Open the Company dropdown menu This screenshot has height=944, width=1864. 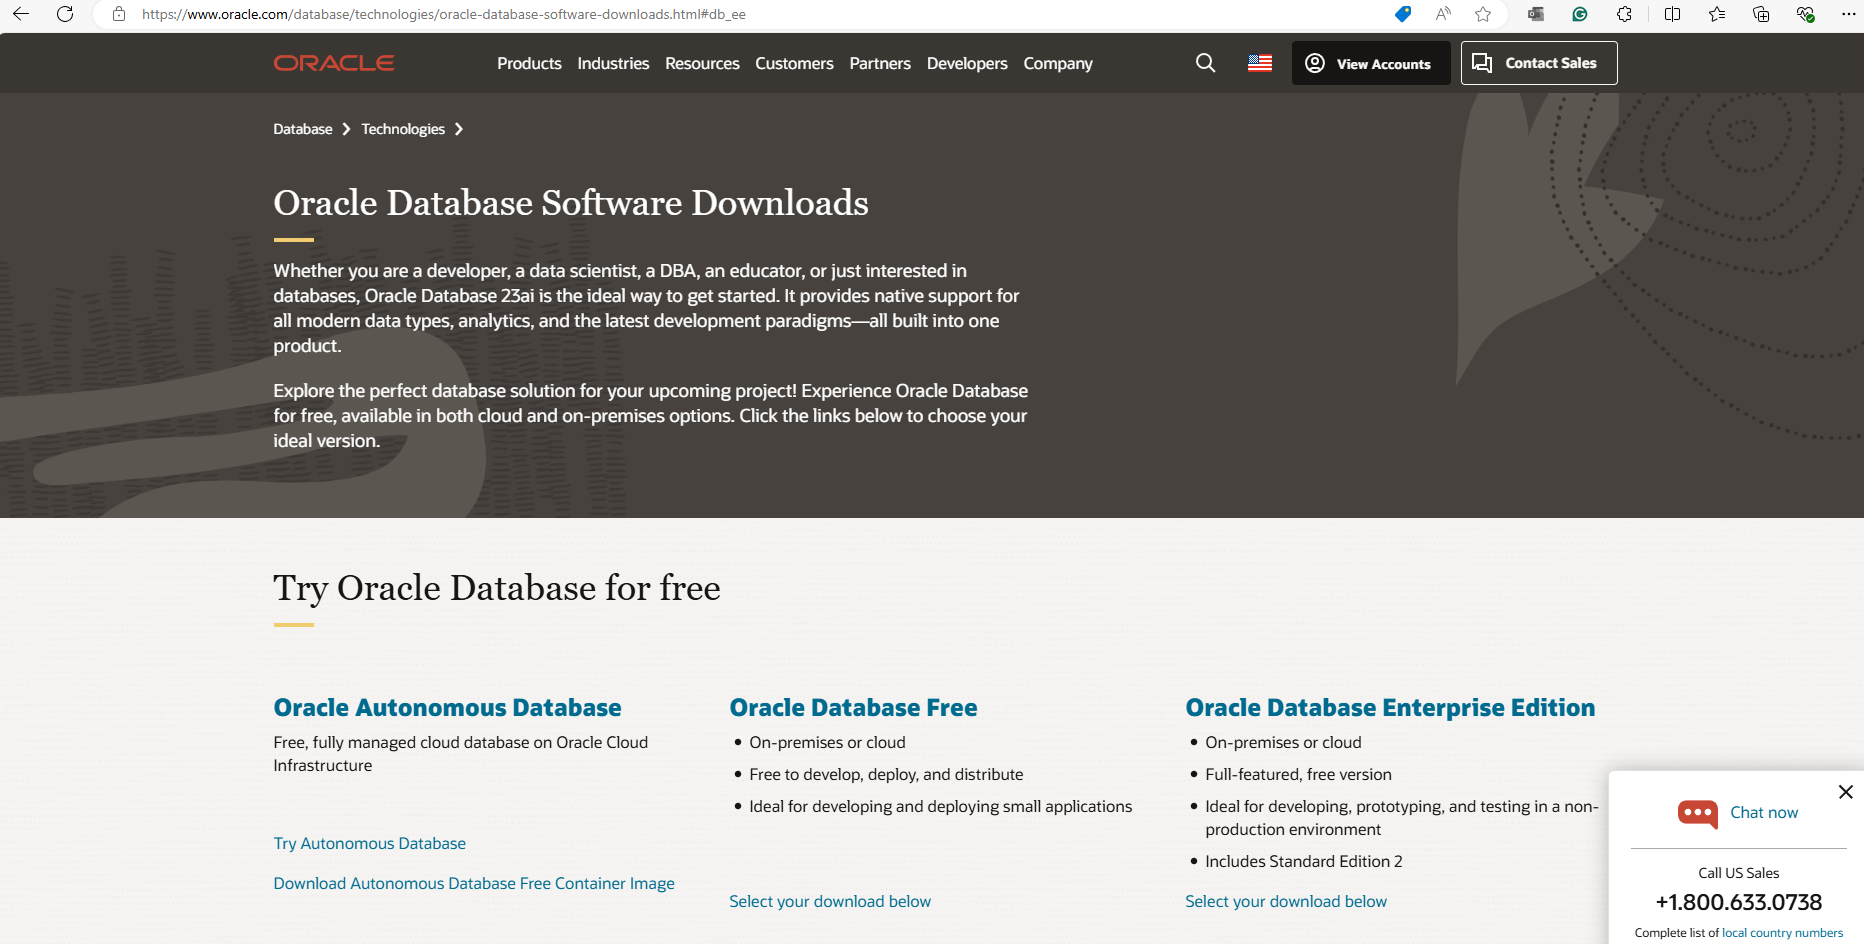tap(1057, 62)
